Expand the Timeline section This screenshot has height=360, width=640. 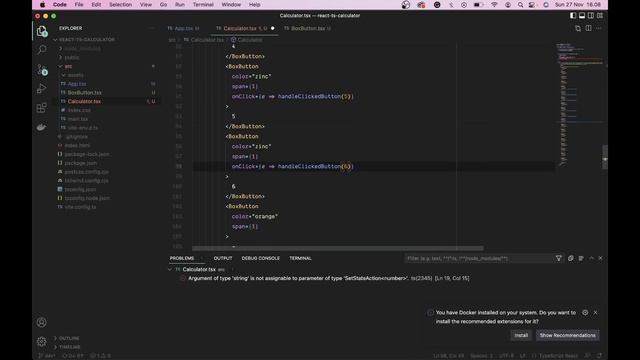(x=56, y=347)
